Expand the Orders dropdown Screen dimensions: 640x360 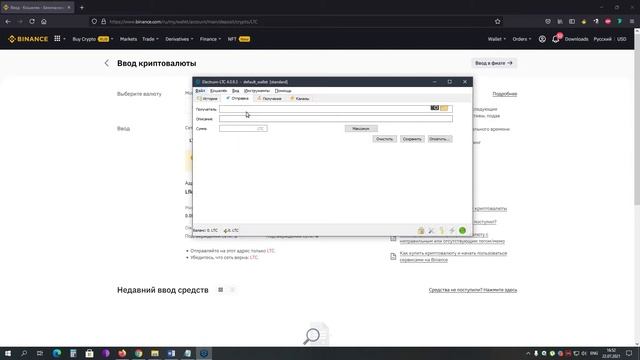coord(522,39)
